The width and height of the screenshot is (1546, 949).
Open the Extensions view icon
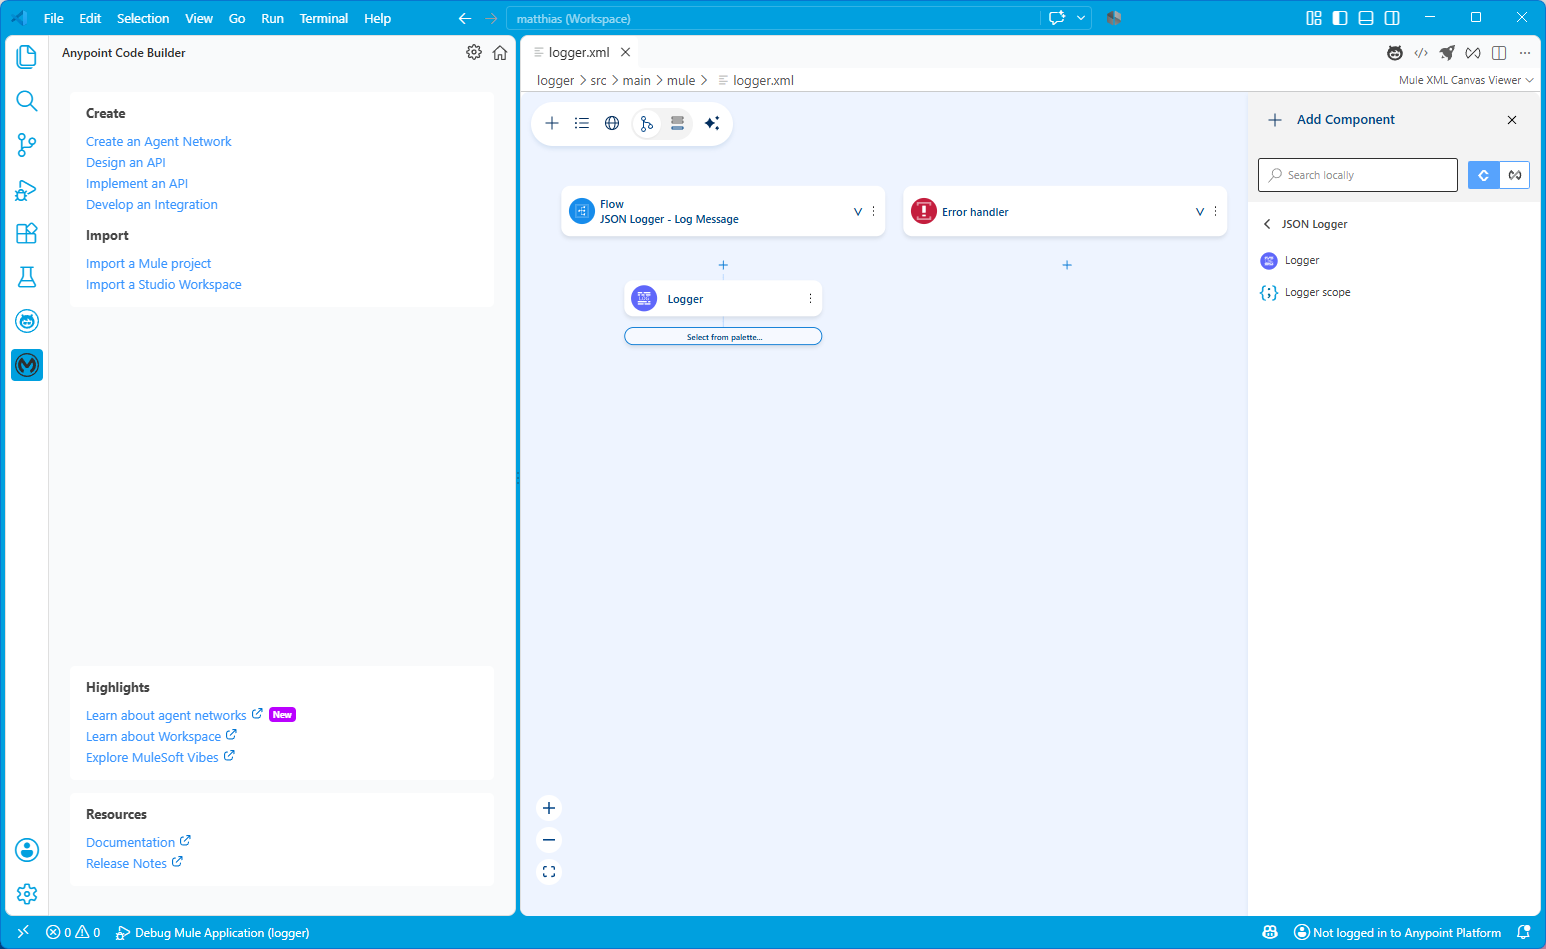(27, 233)
